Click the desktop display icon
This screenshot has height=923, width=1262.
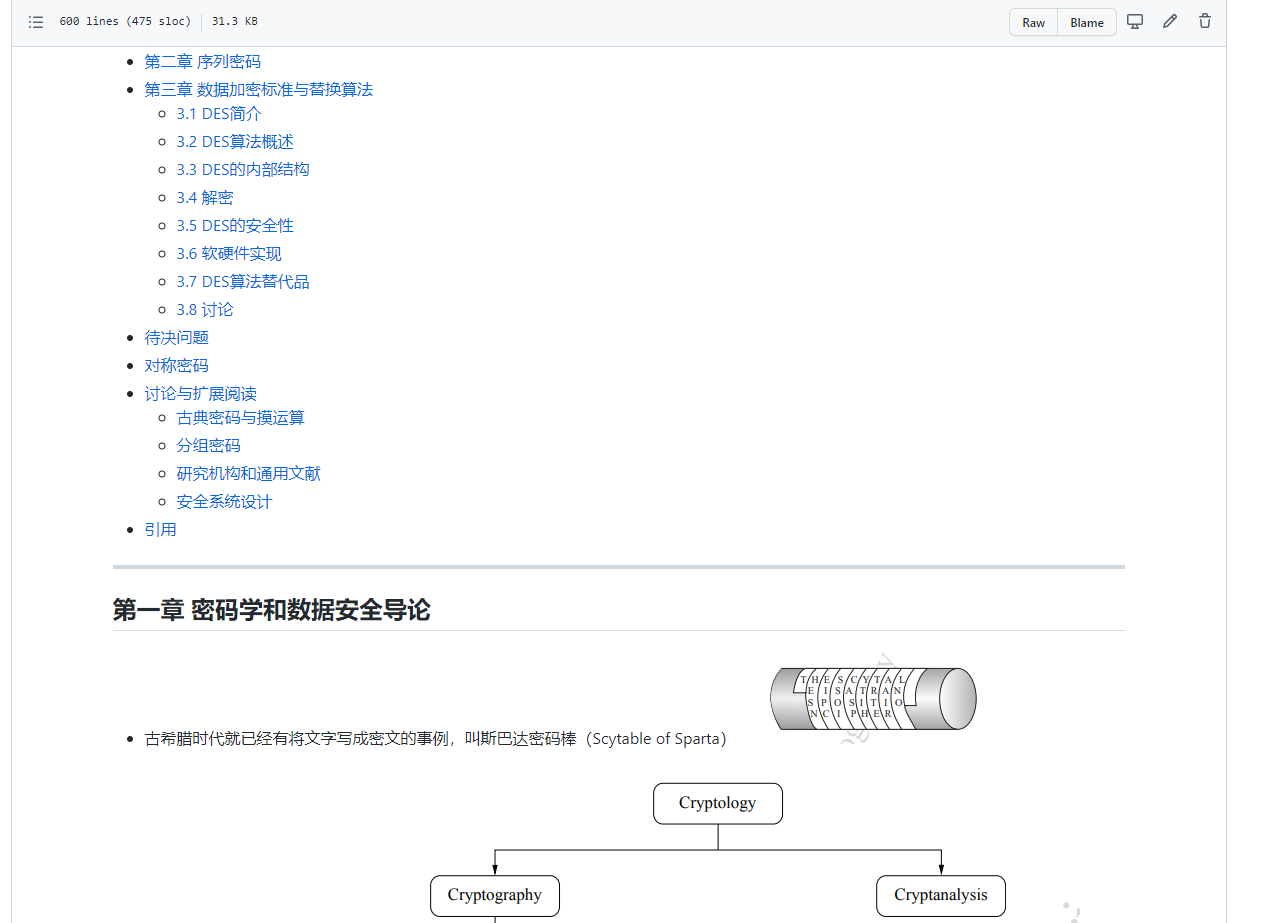(1135, 22)
